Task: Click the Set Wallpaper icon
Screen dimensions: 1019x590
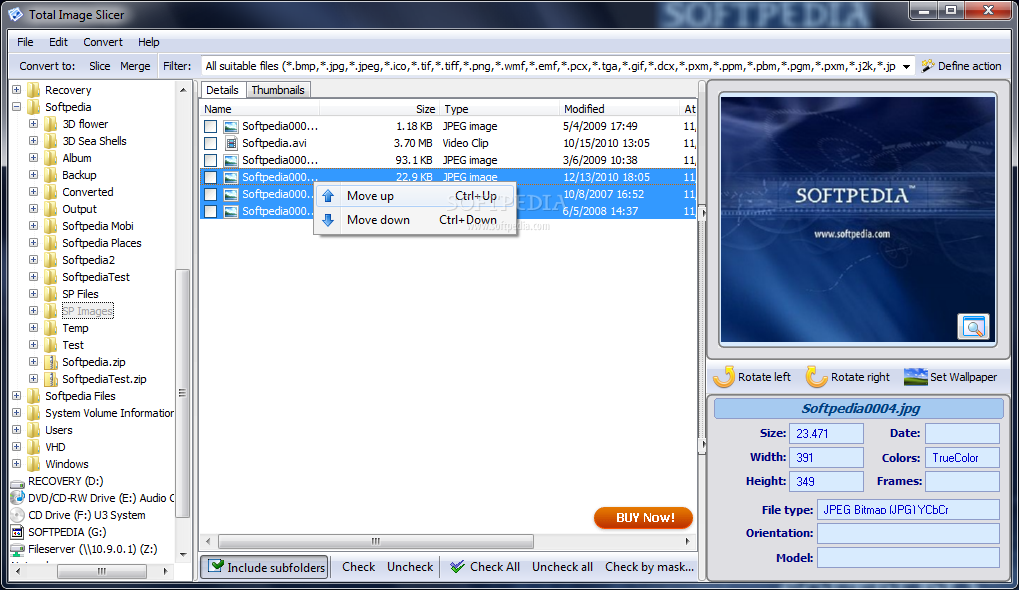Action: tap(916, 377)
